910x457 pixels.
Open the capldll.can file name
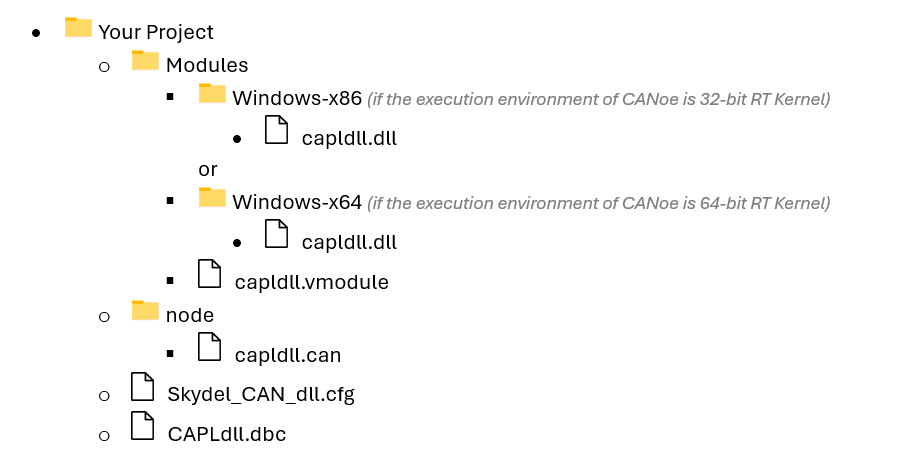(288, 354)
